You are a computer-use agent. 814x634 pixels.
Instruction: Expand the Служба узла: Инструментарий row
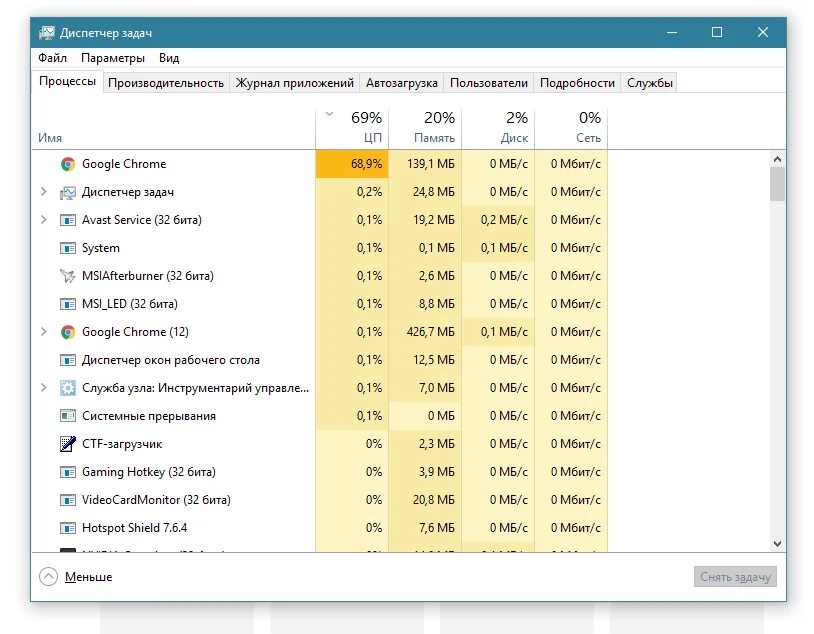point(44,387)
